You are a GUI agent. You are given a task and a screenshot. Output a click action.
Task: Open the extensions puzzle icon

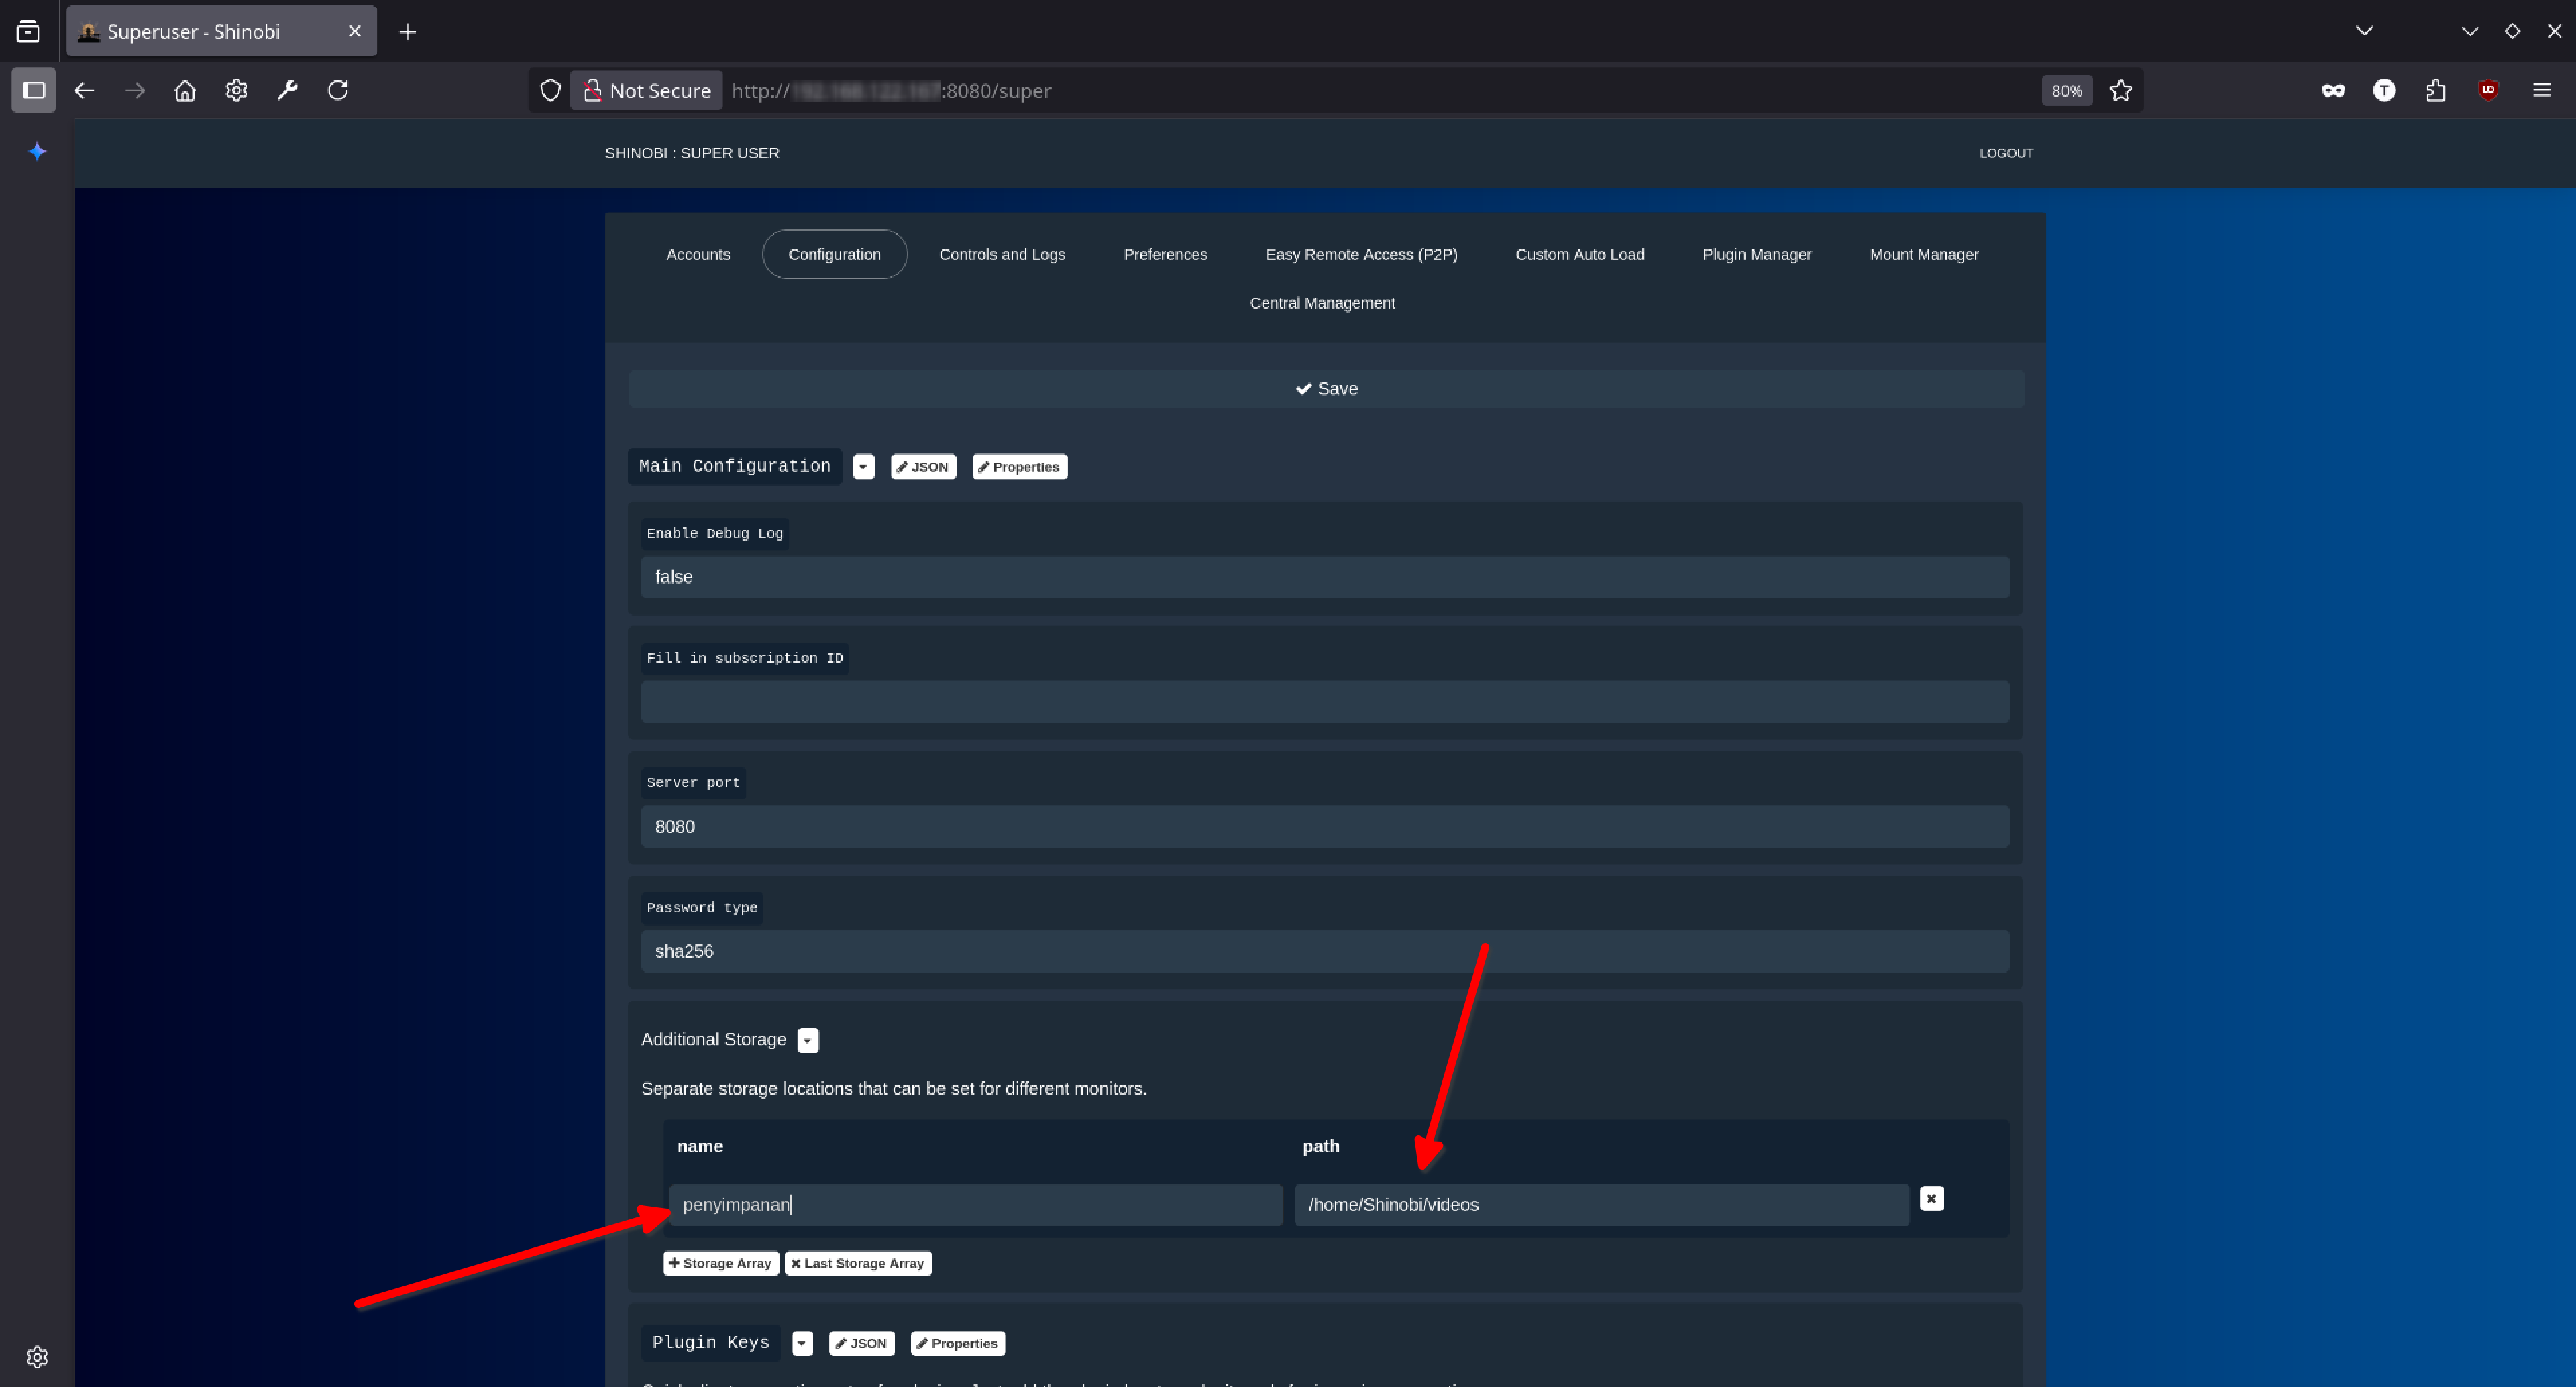click(2436, 90)
